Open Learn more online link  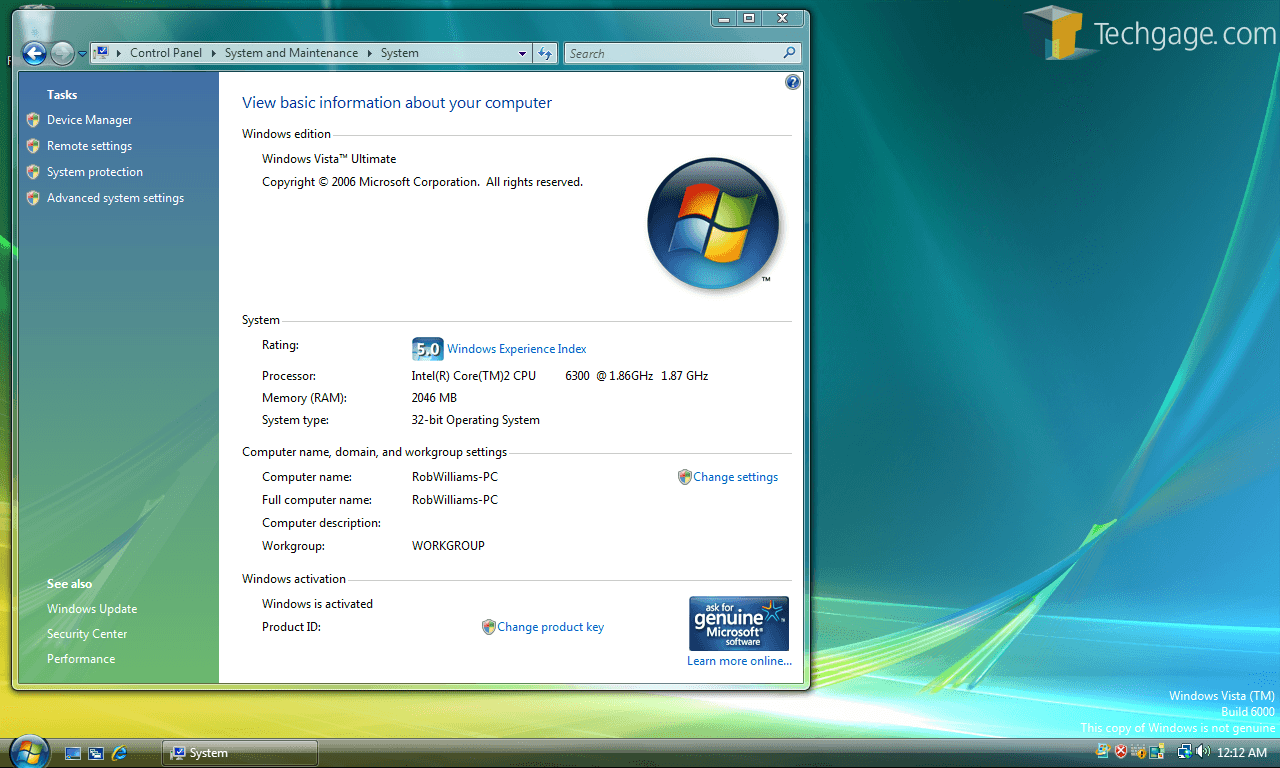click(739, 661)
